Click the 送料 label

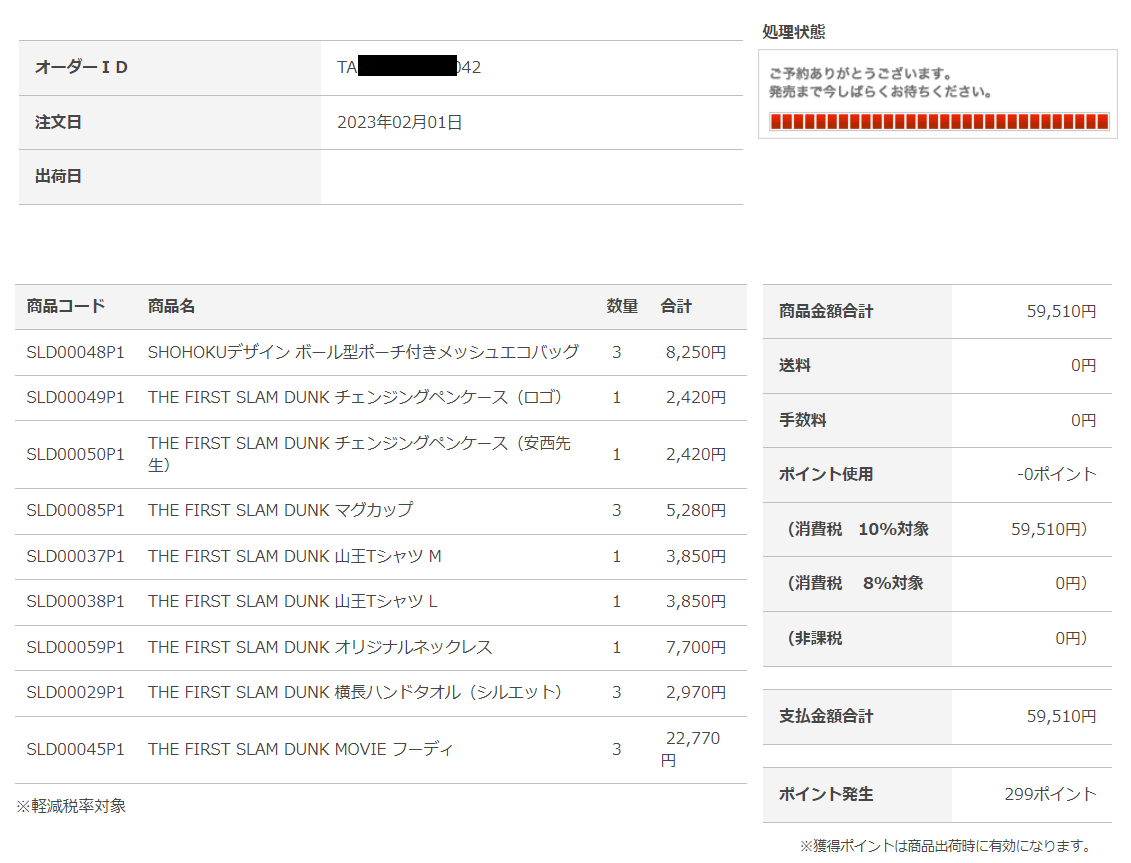coord(795,366)
